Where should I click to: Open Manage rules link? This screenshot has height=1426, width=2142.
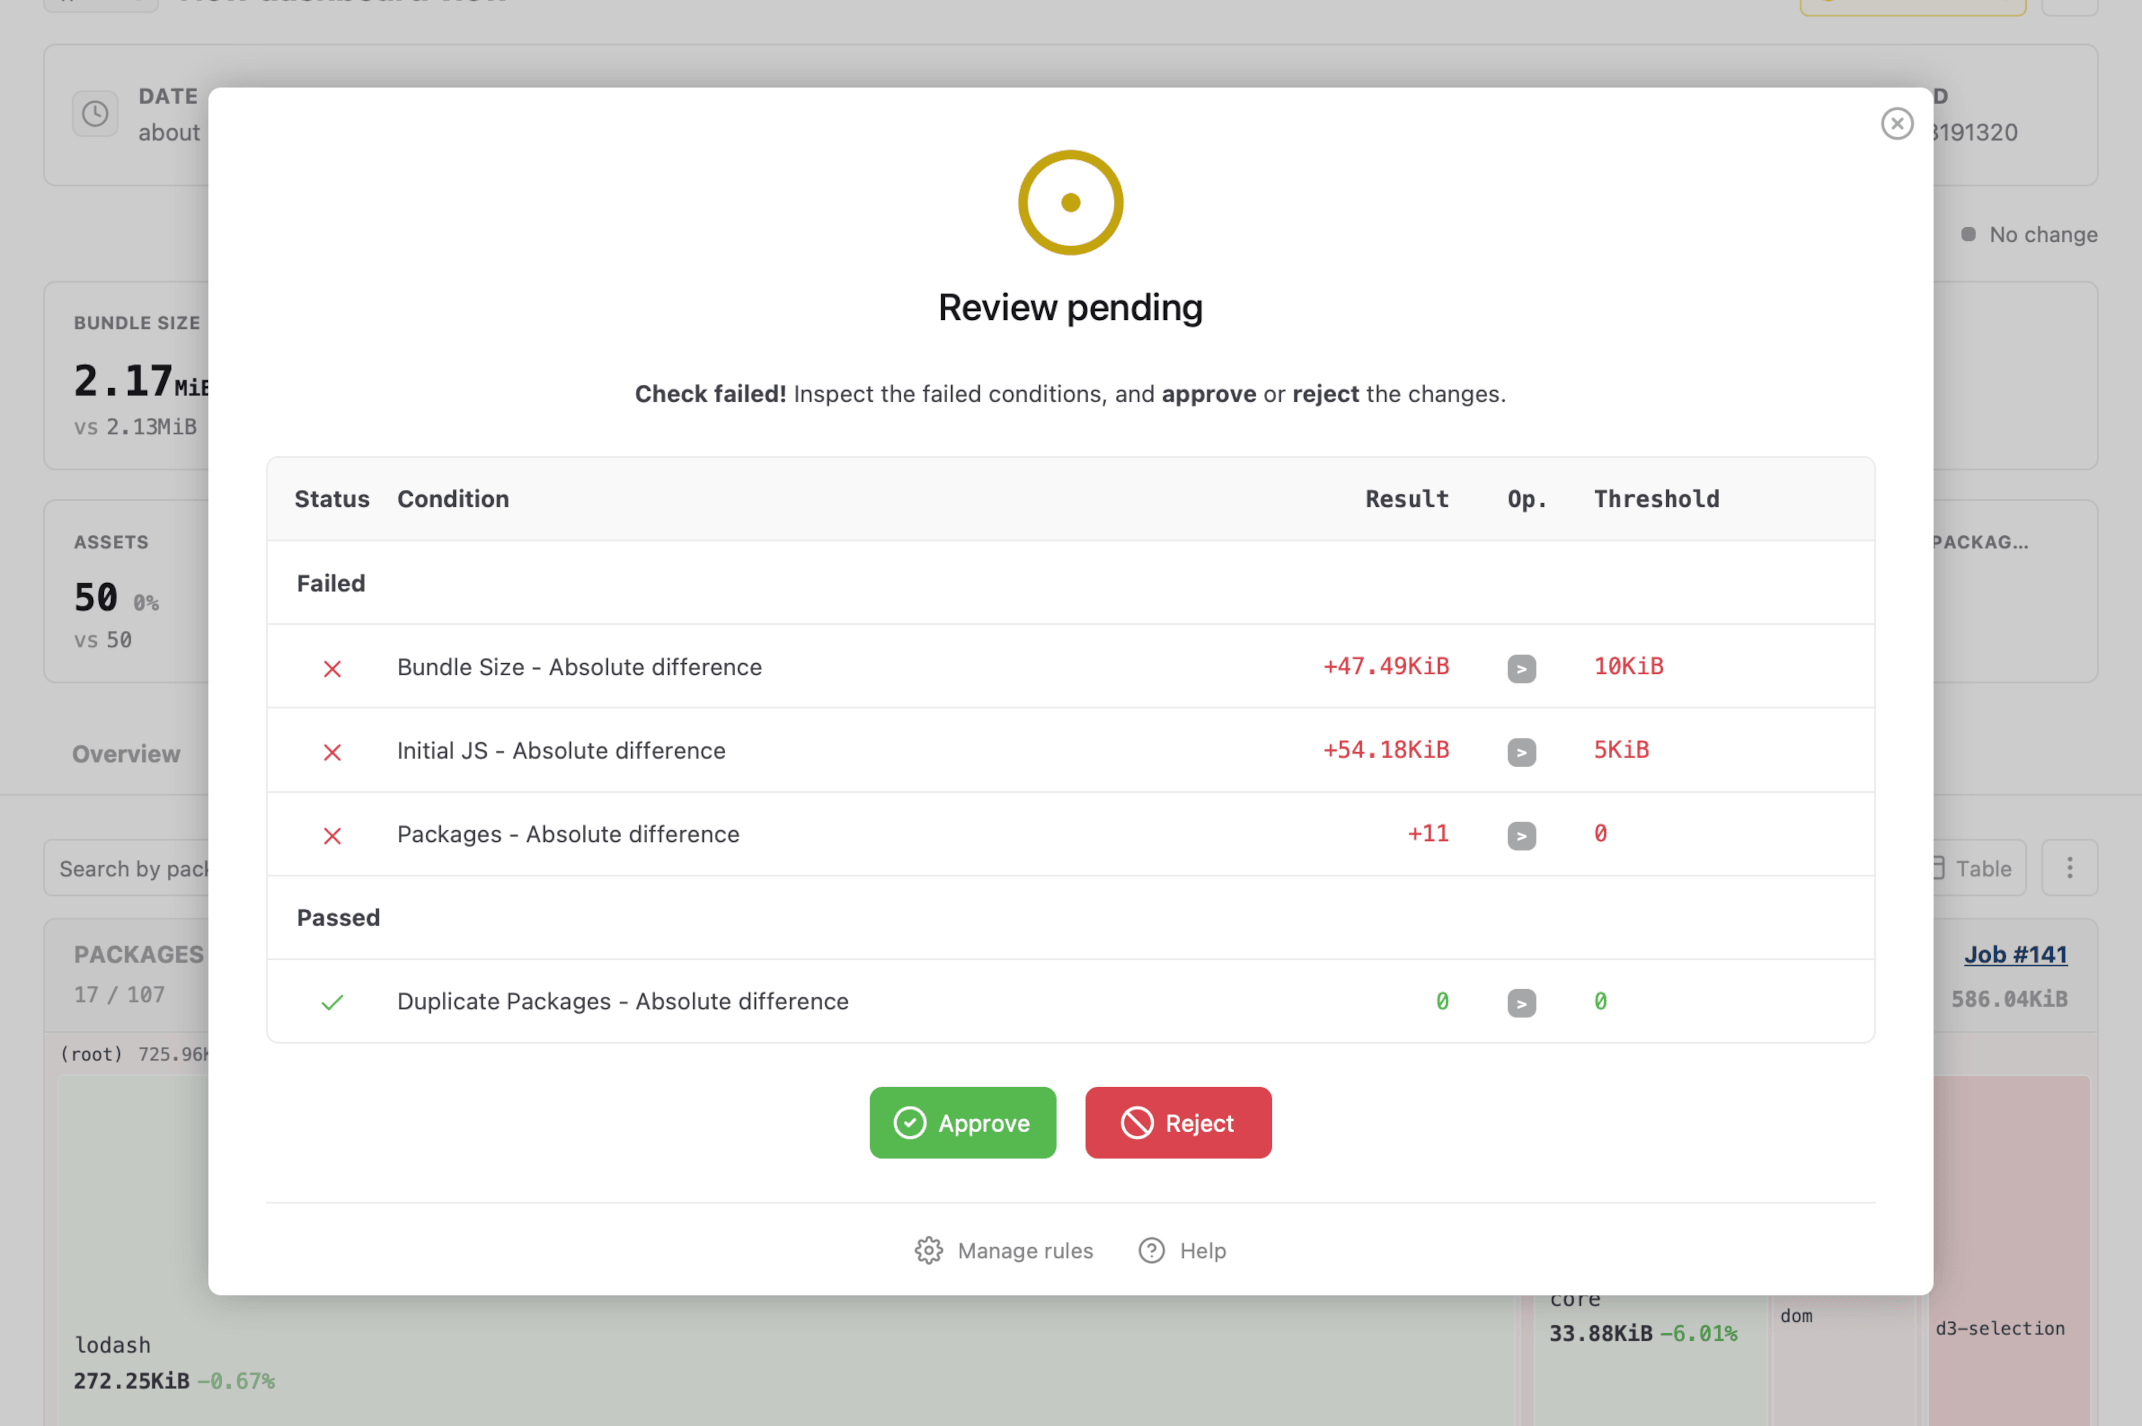coord(1004,1250)
